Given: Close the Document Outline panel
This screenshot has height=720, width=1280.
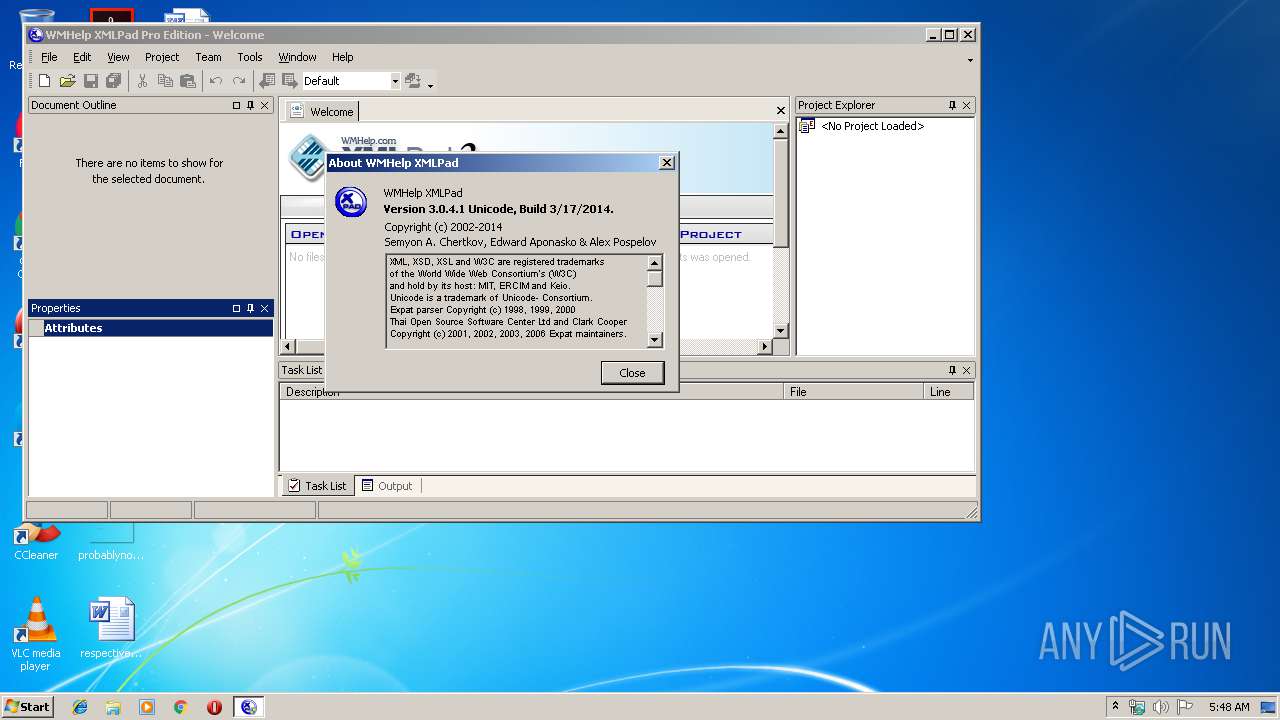Looking at the screenshot, I should pyautogui.click(x=265, y=105).
